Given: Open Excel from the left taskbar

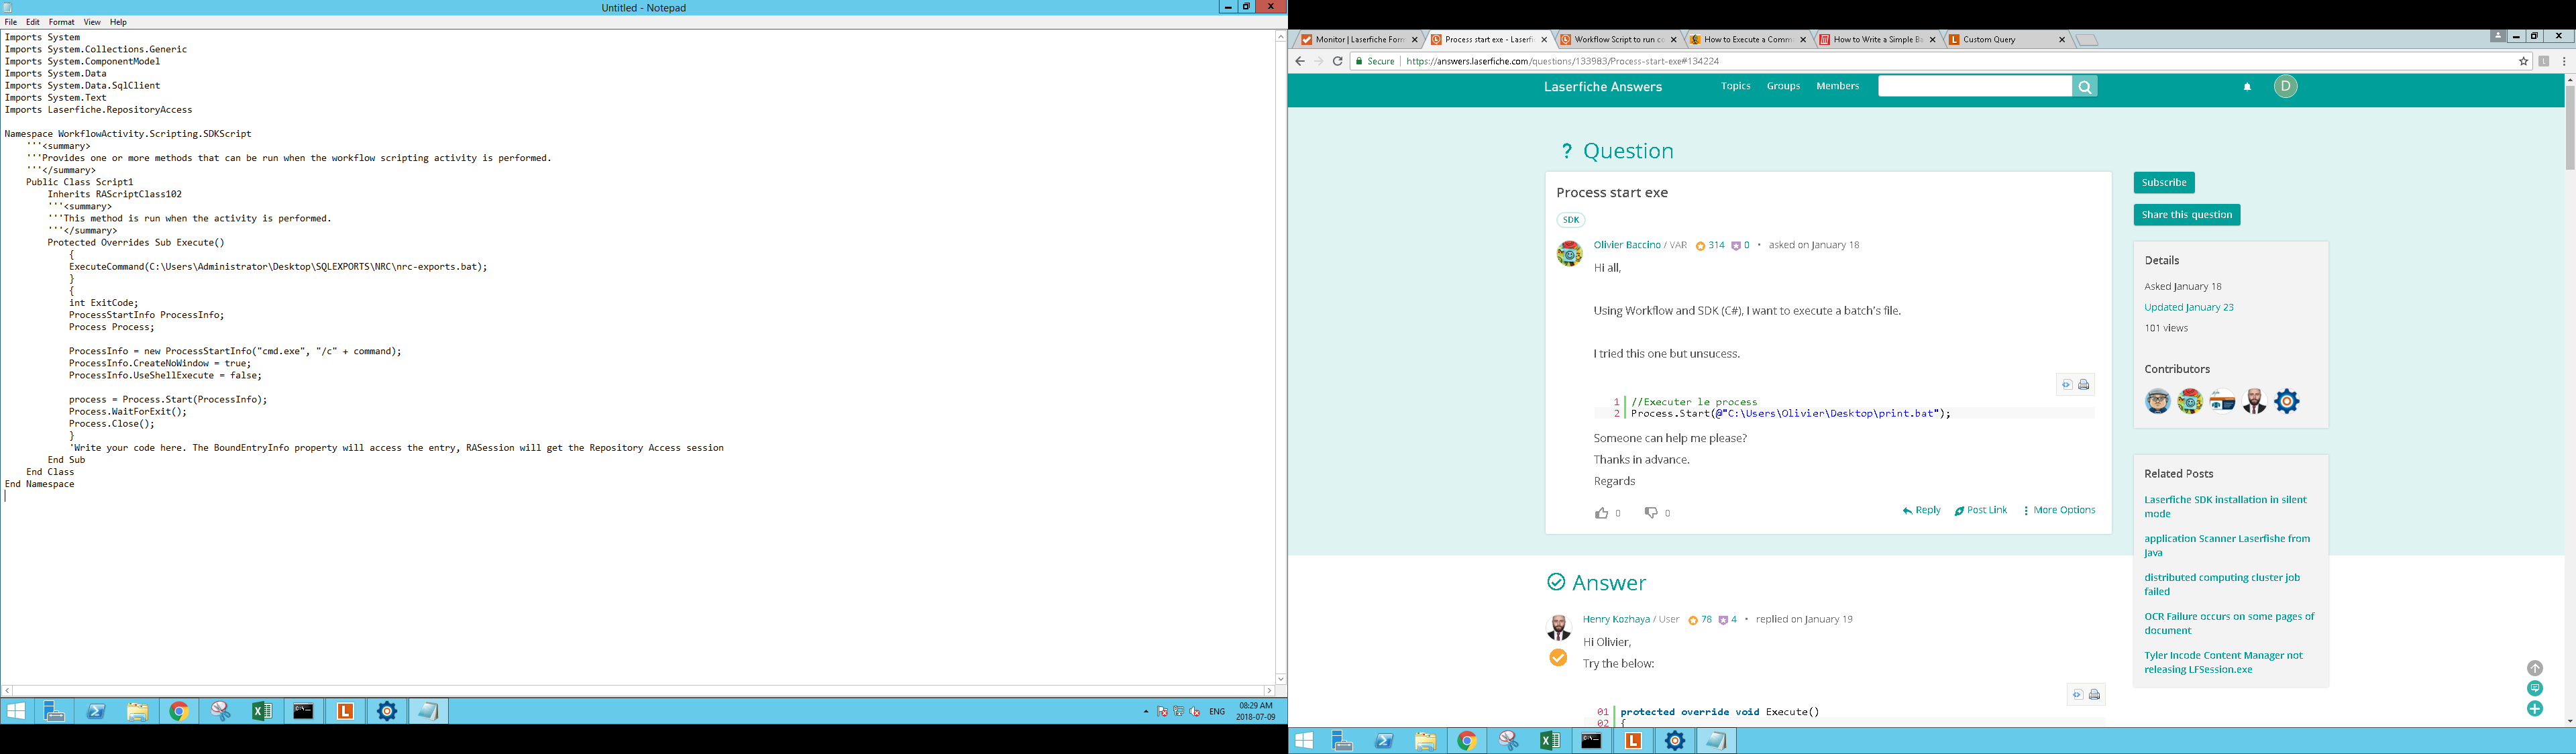Looking at the screenshot, I should tap(262, 711).
